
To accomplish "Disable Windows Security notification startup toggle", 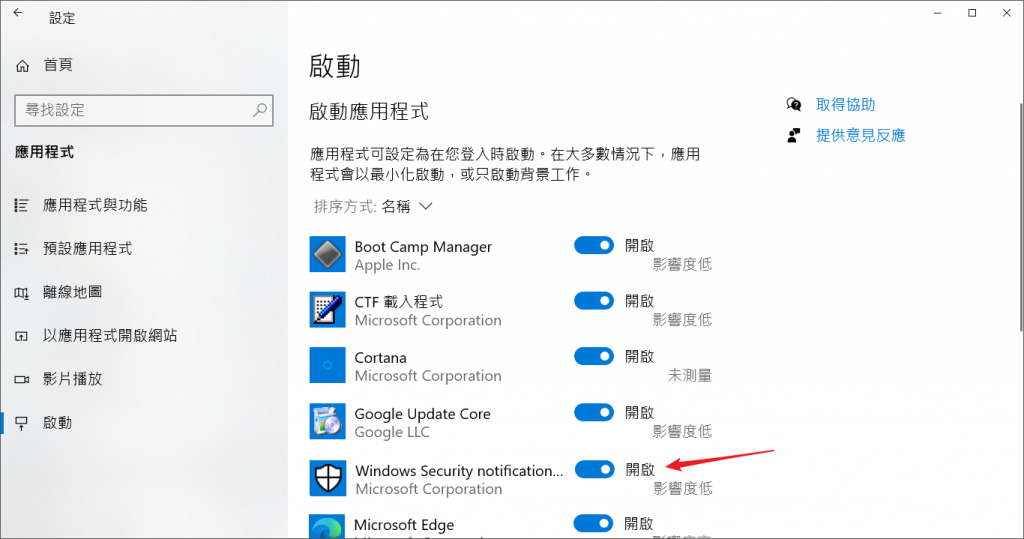I will (594, 469).
